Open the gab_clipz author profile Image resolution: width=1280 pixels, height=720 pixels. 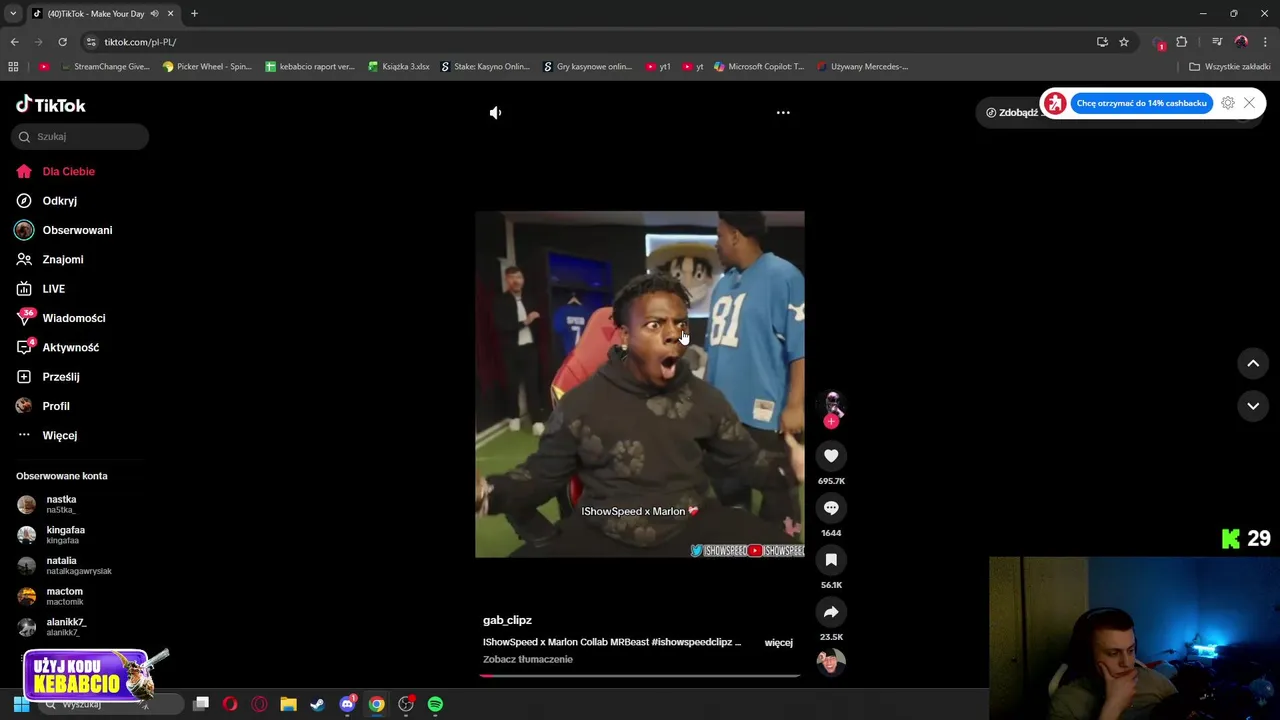coord(507,620)
